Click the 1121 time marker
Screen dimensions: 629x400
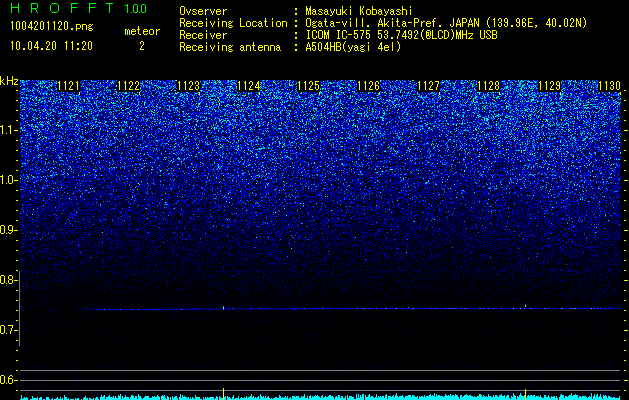(69, 86)
